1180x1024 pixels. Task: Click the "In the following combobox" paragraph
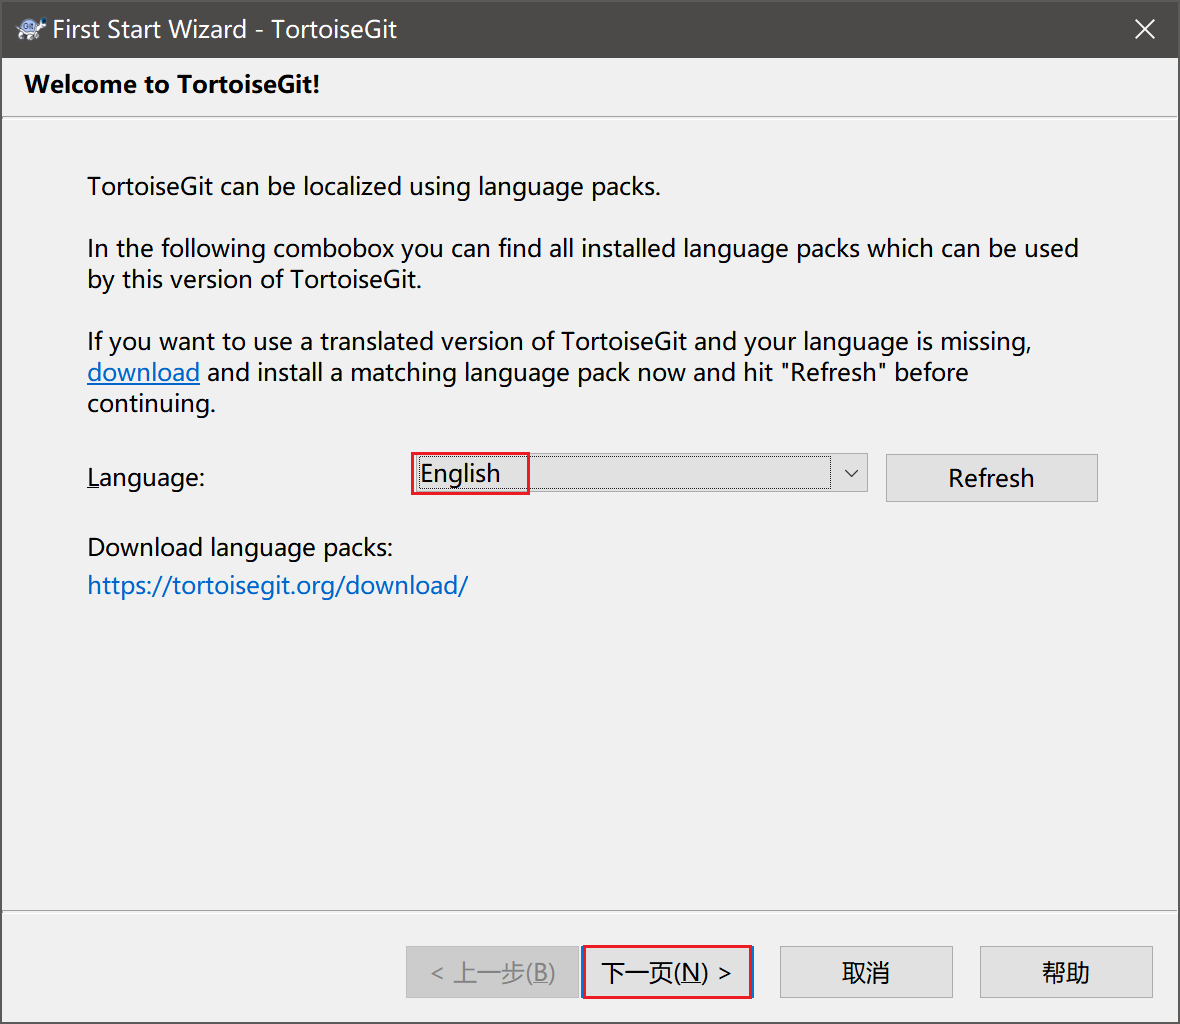[582, 249]
